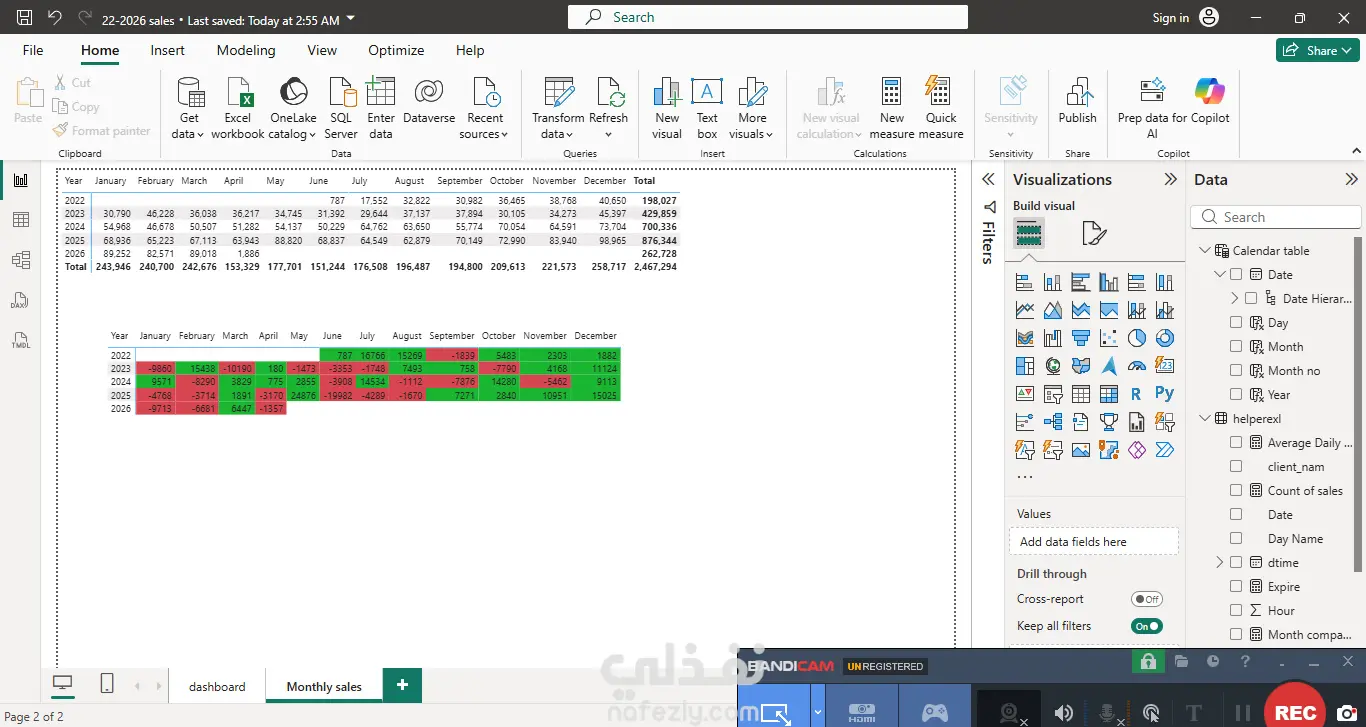Viewport: 1366px width, 727px height.
Task: Add a new report page
Action: [402, 685]
